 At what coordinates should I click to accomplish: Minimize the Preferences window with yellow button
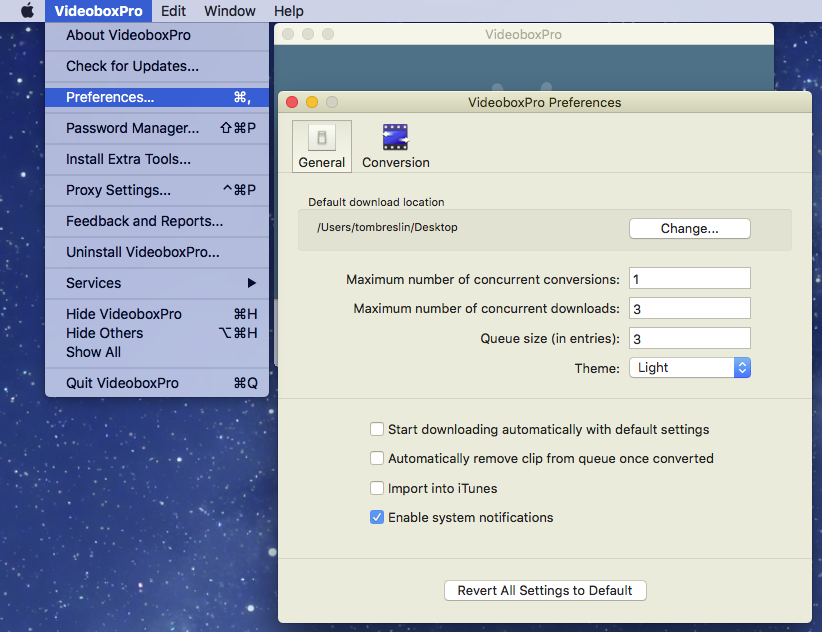pyautogui.click(x=312, y=102)
